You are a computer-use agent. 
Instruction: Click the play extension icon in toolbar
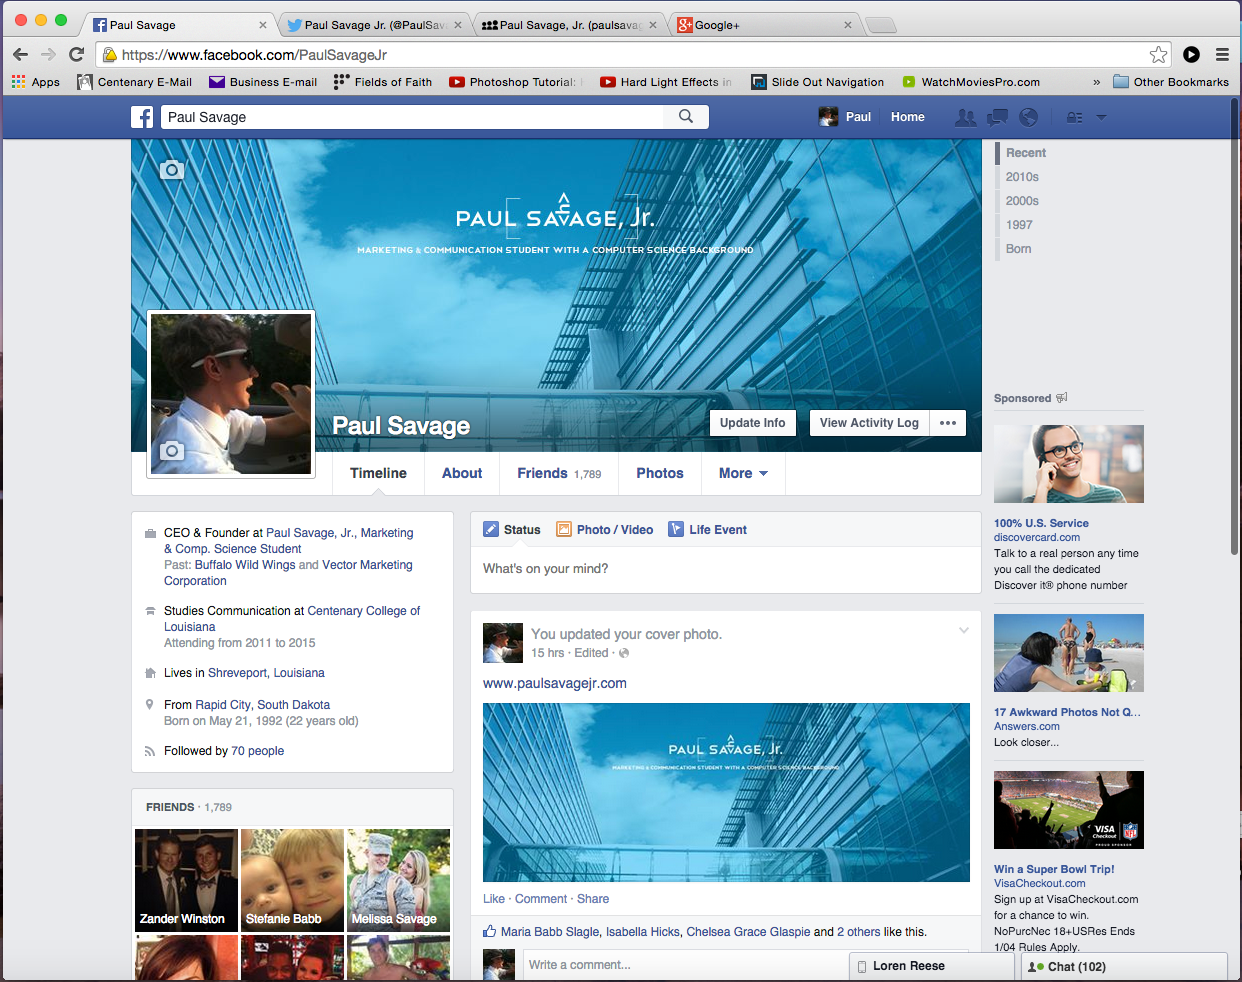point(1191,54)
